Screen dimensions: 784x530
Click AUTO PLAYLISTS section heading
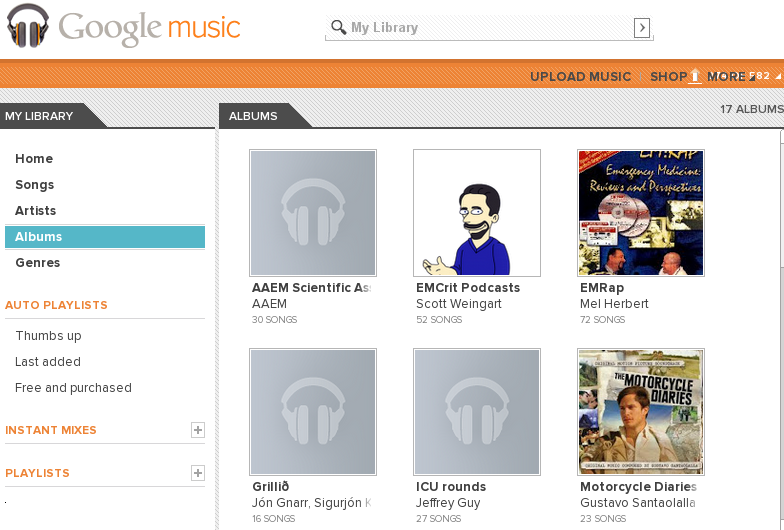click(x=56, y=305)
